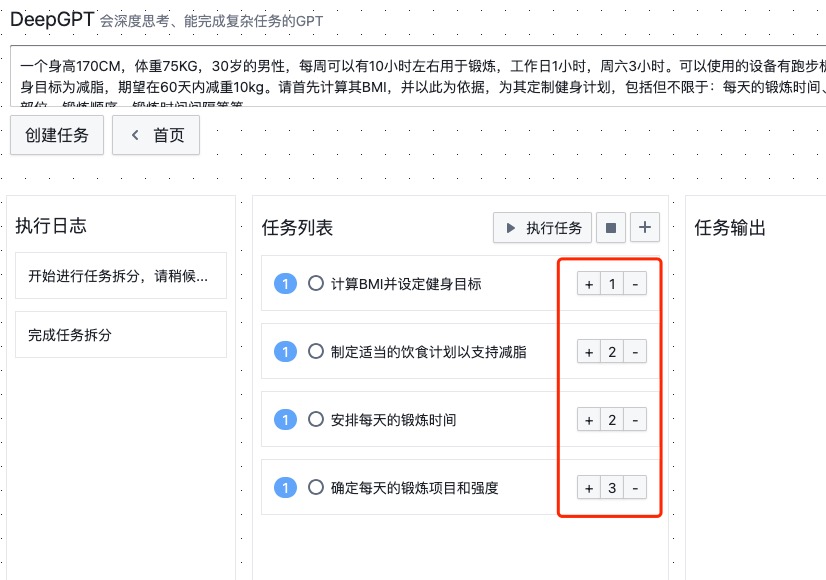Screen dimensions: 826x580
Task: Select the radio for 安排每天的锻炼时间
Action: tap(316, 419)
